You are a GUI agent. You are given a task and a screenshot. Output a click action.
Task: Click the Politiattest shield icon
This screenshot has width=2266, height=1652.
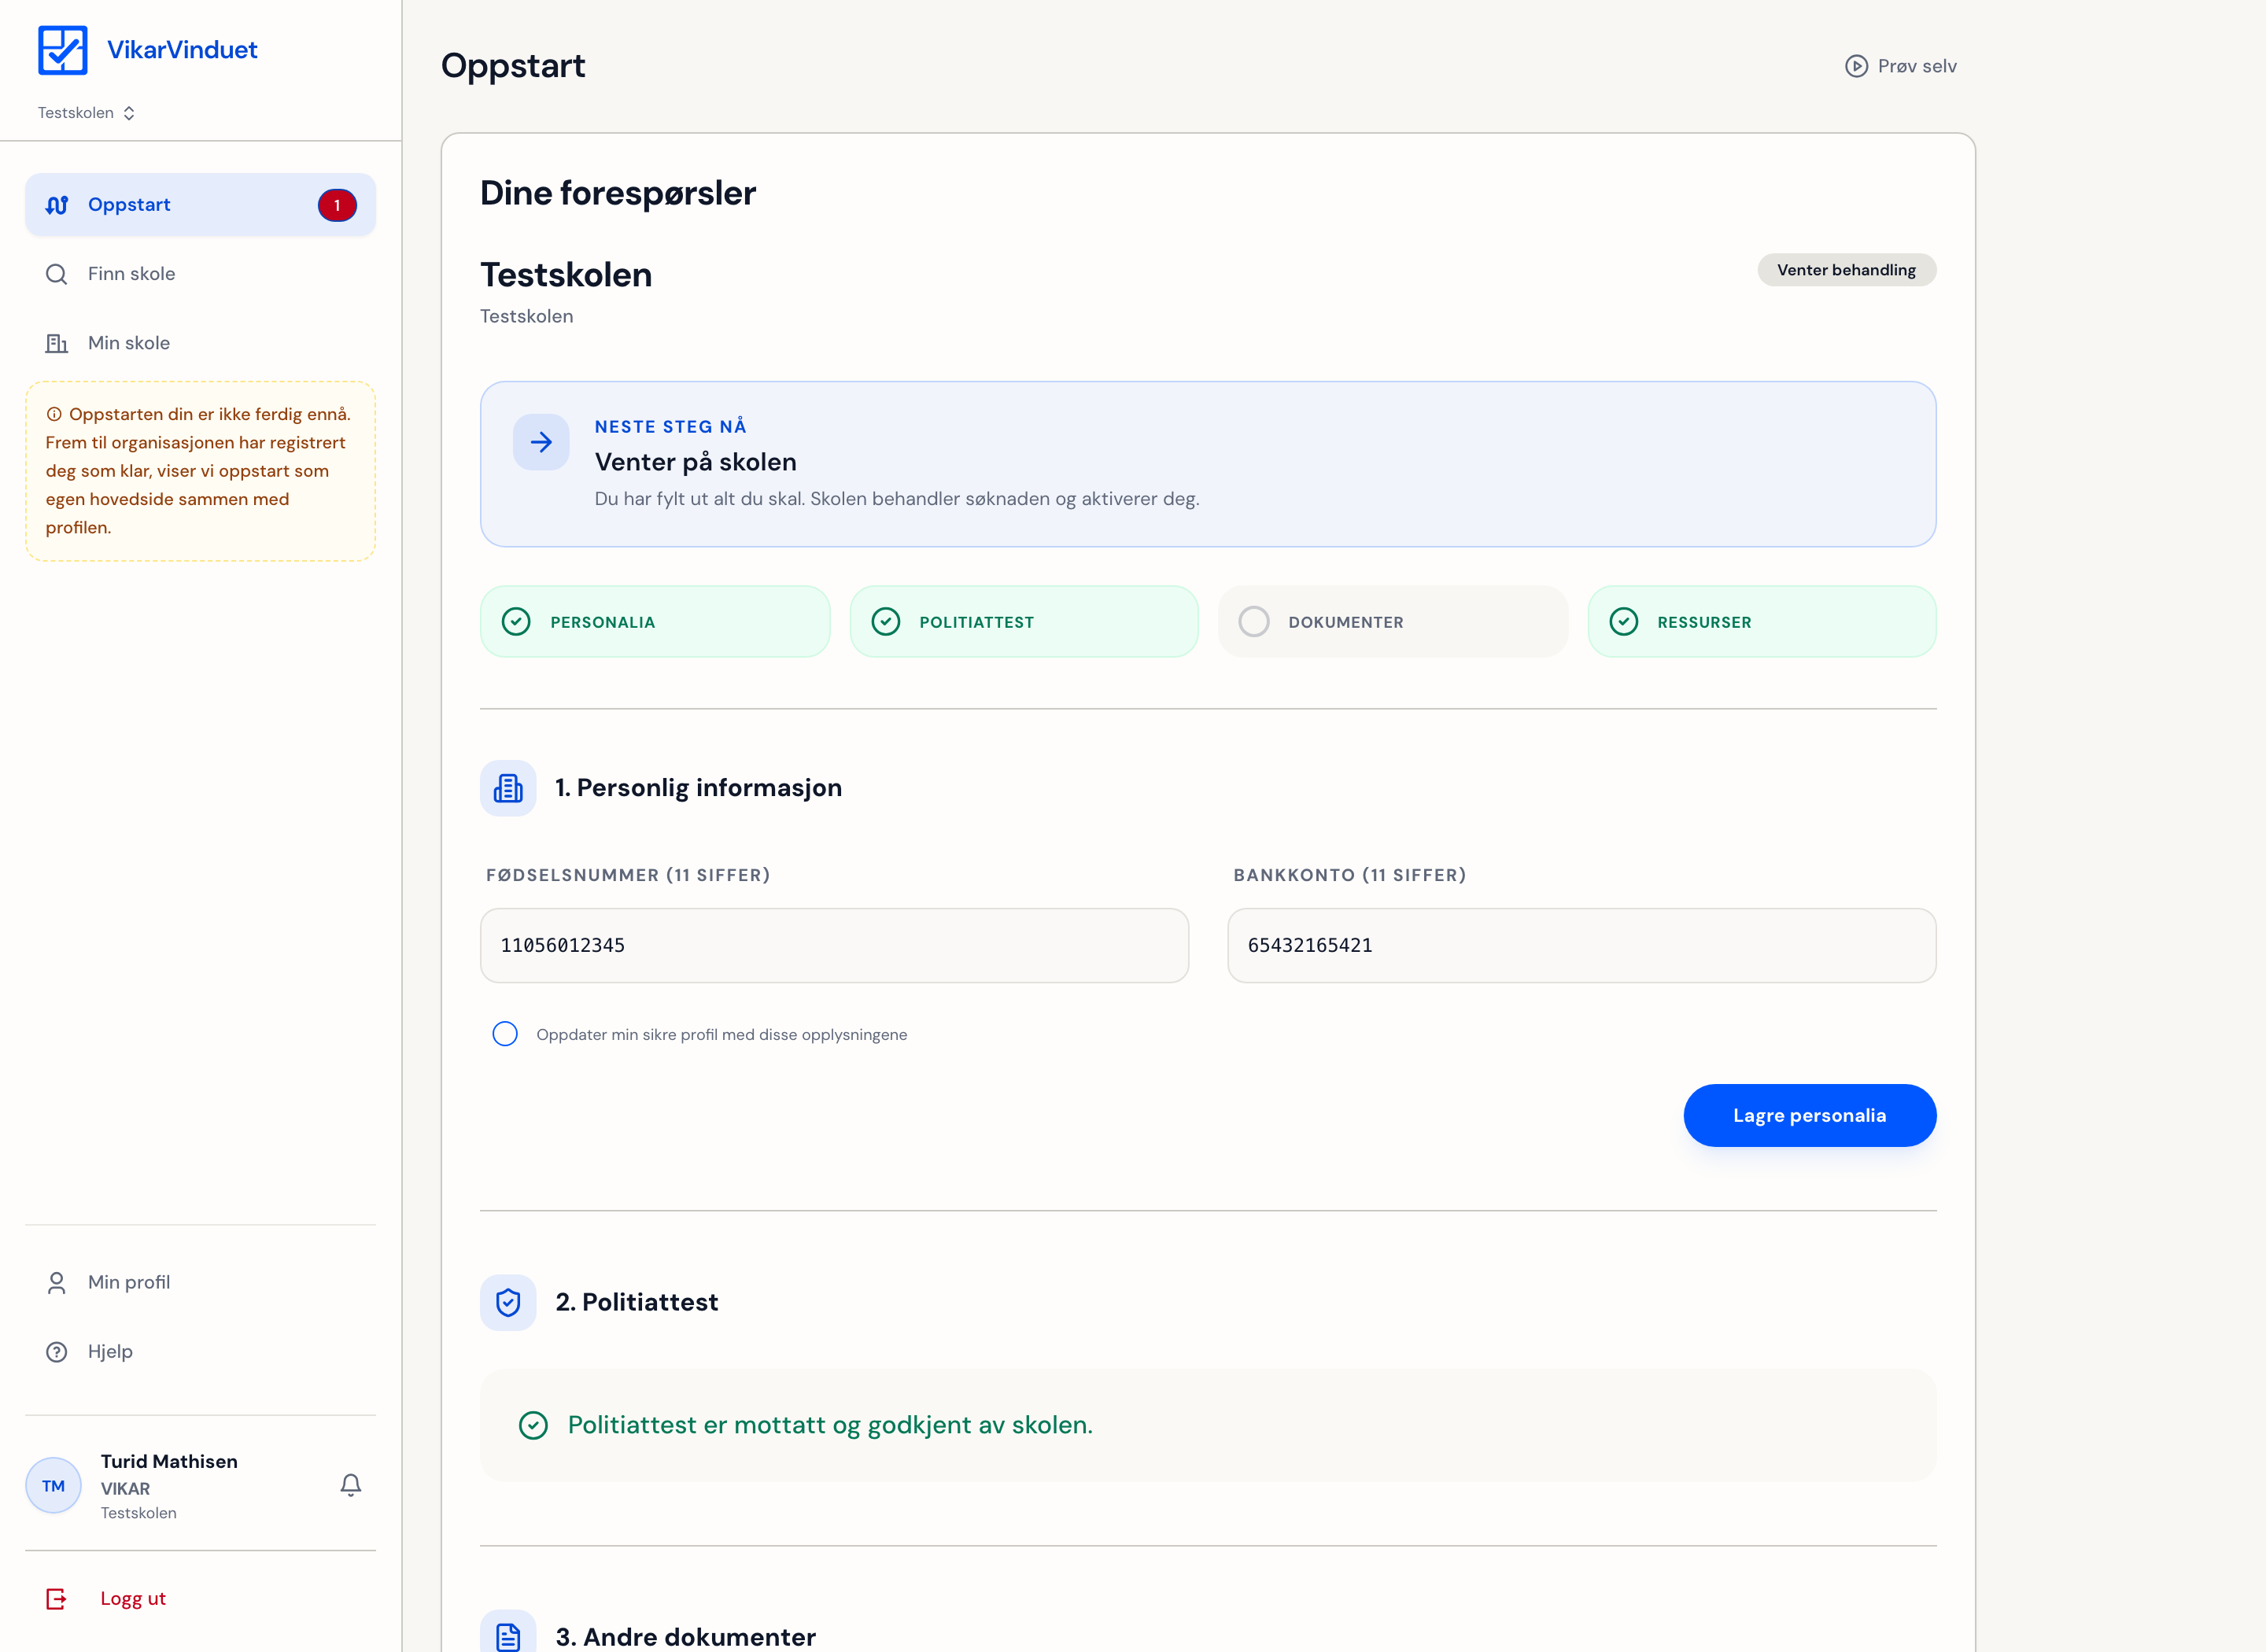(x=508, y=1302)
